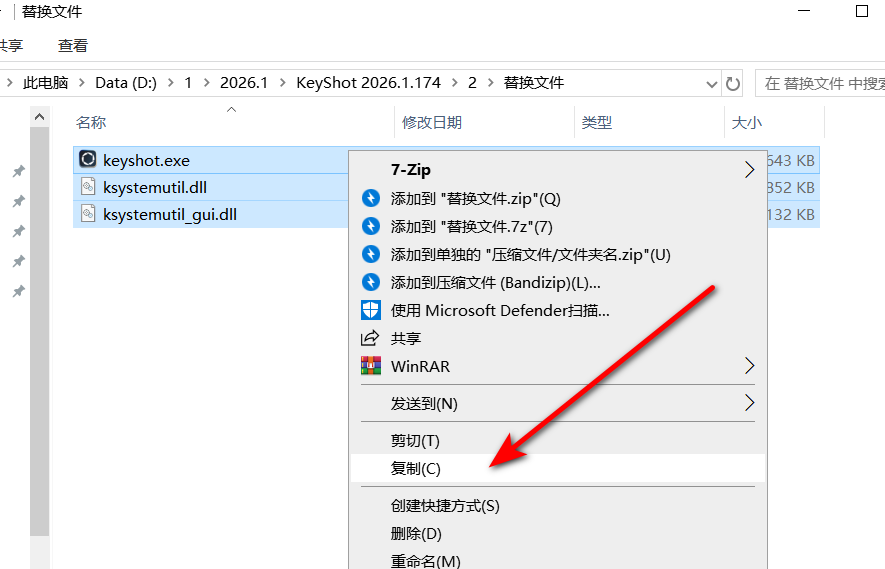This screenshot has width=885, height=569.
Task: Click the ksystemutil_gui.dll file icon
Action: (87, 214)
